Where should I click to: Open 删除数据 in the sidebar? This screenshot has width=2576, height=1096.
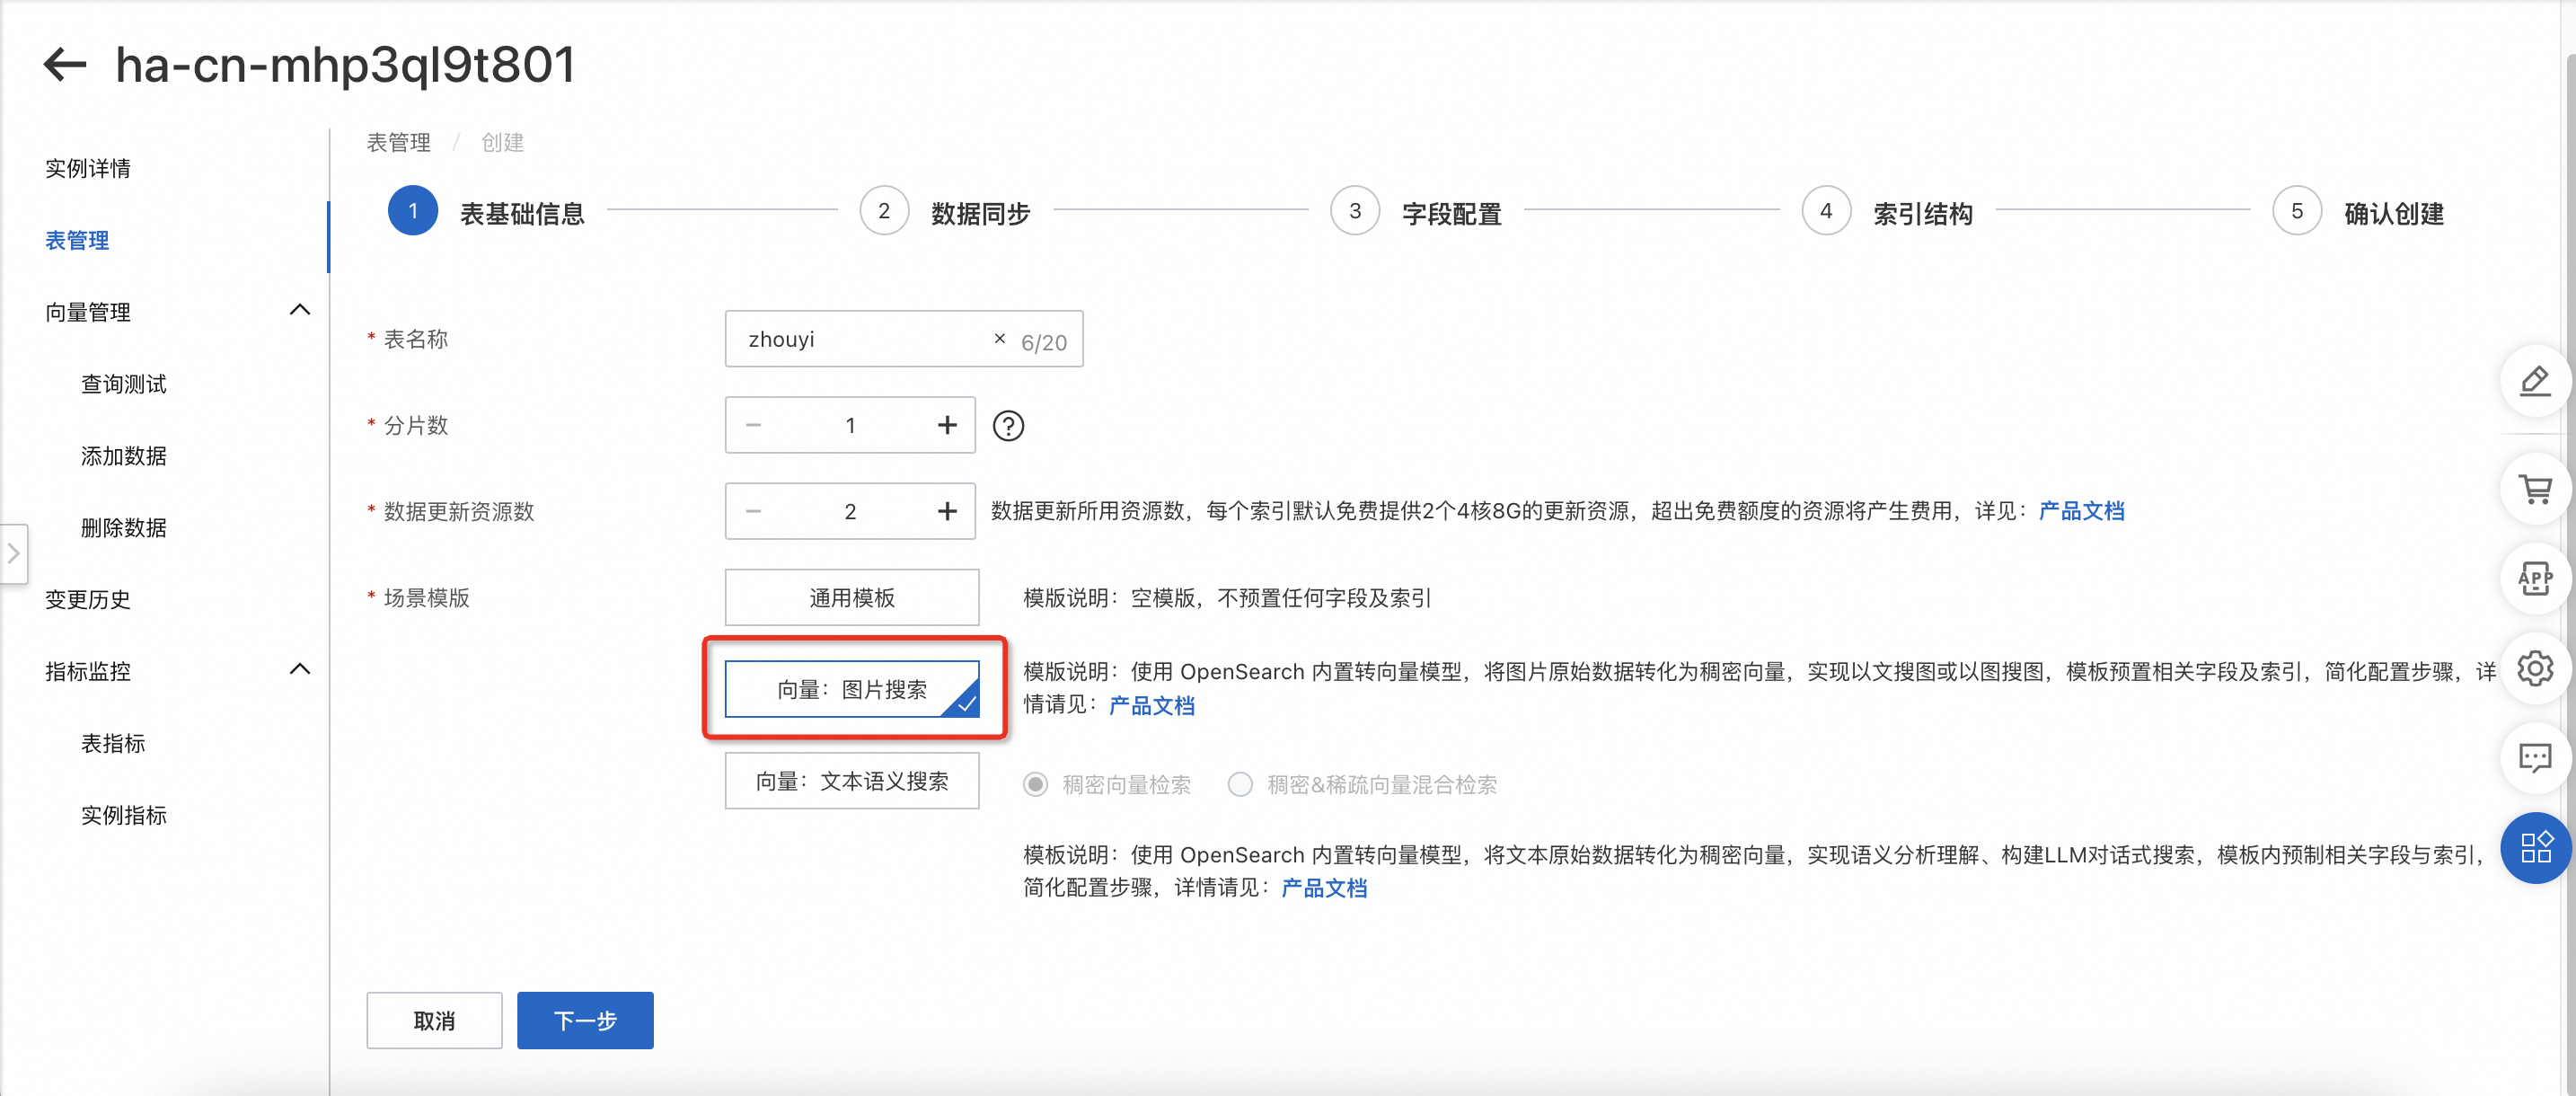123,528
